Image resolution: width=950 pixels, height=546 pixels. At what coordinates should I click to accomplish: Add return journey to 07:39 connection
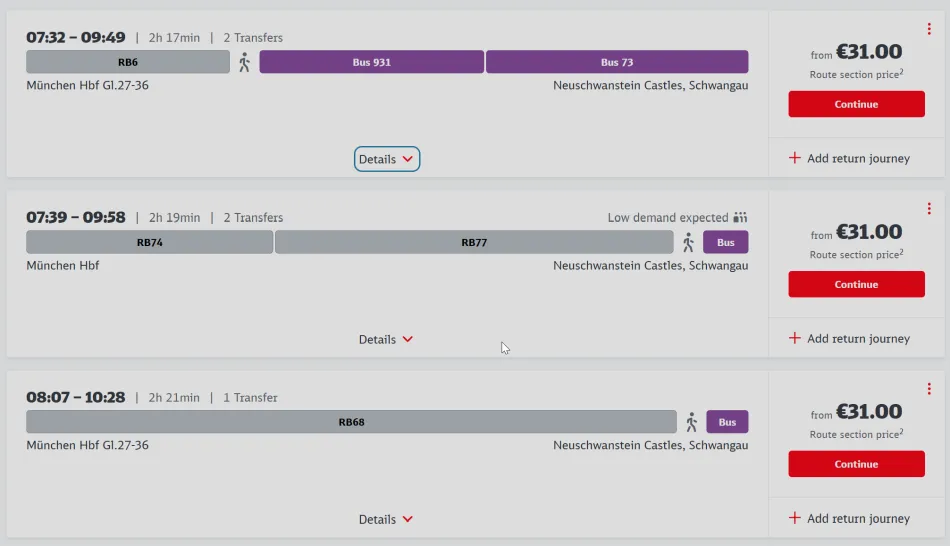point(850,338)
